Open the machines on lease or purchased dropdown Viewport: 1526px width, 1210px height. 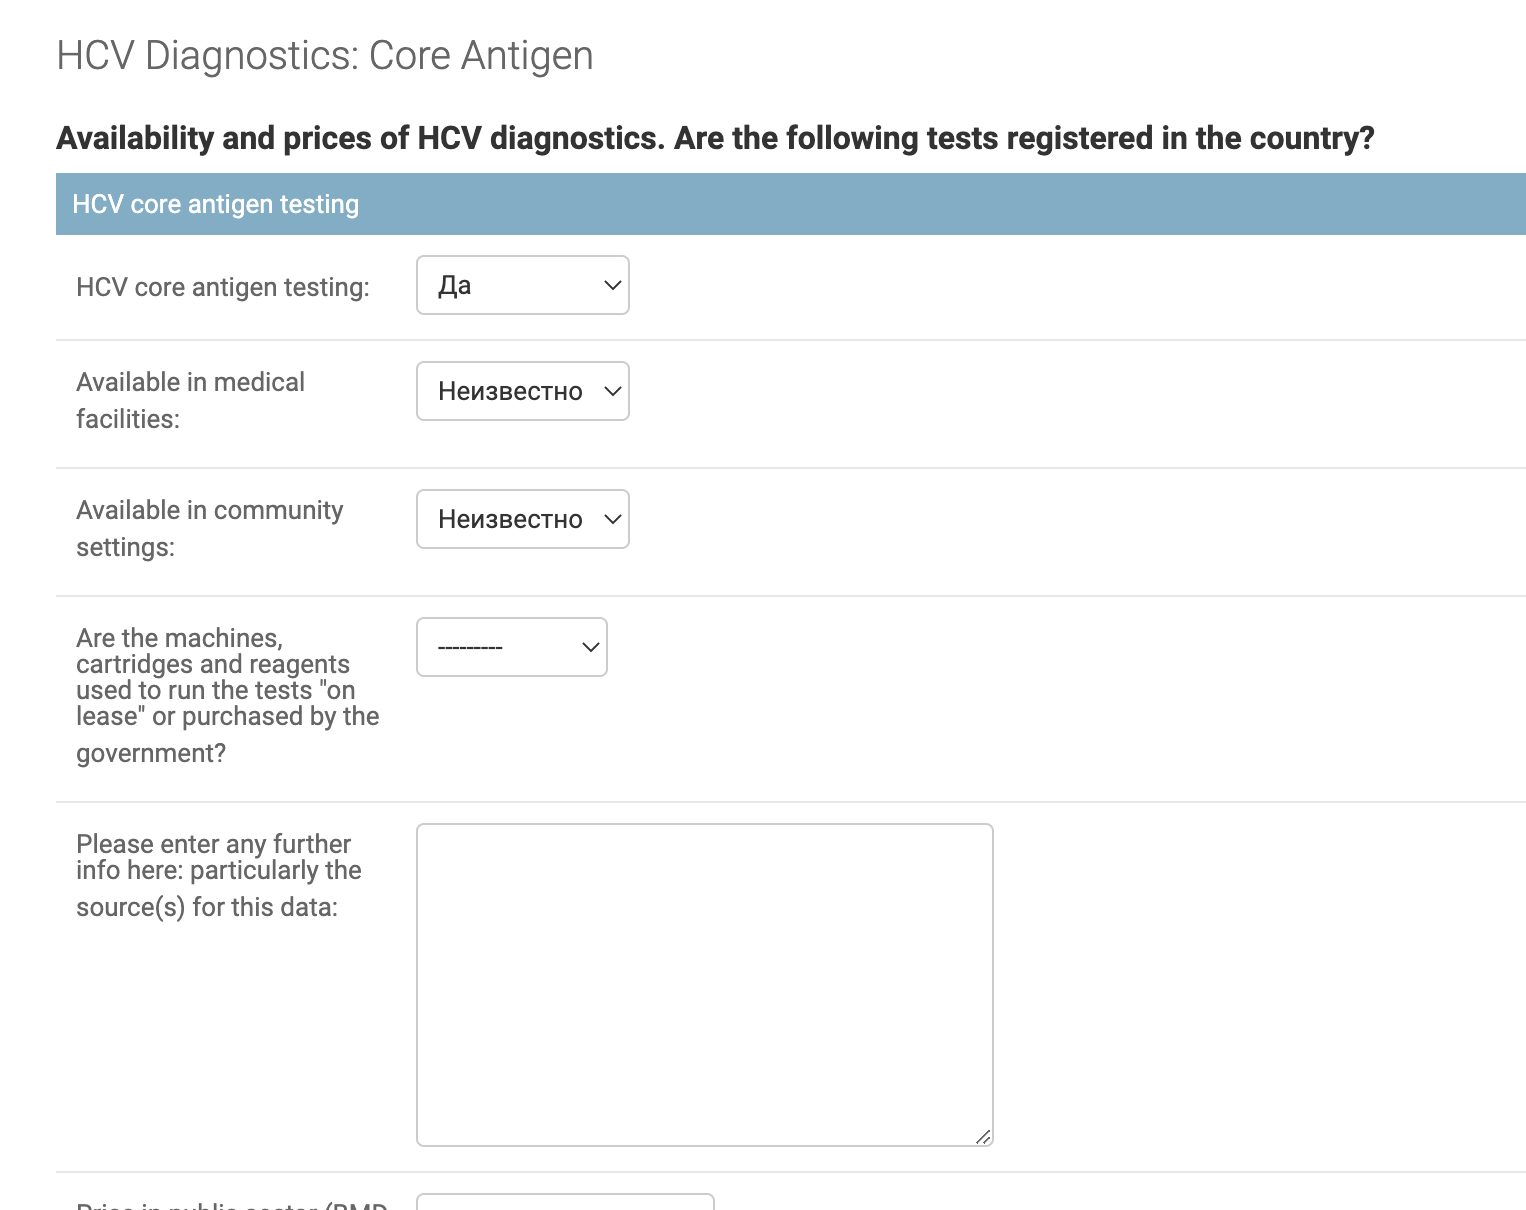[511, 647]
